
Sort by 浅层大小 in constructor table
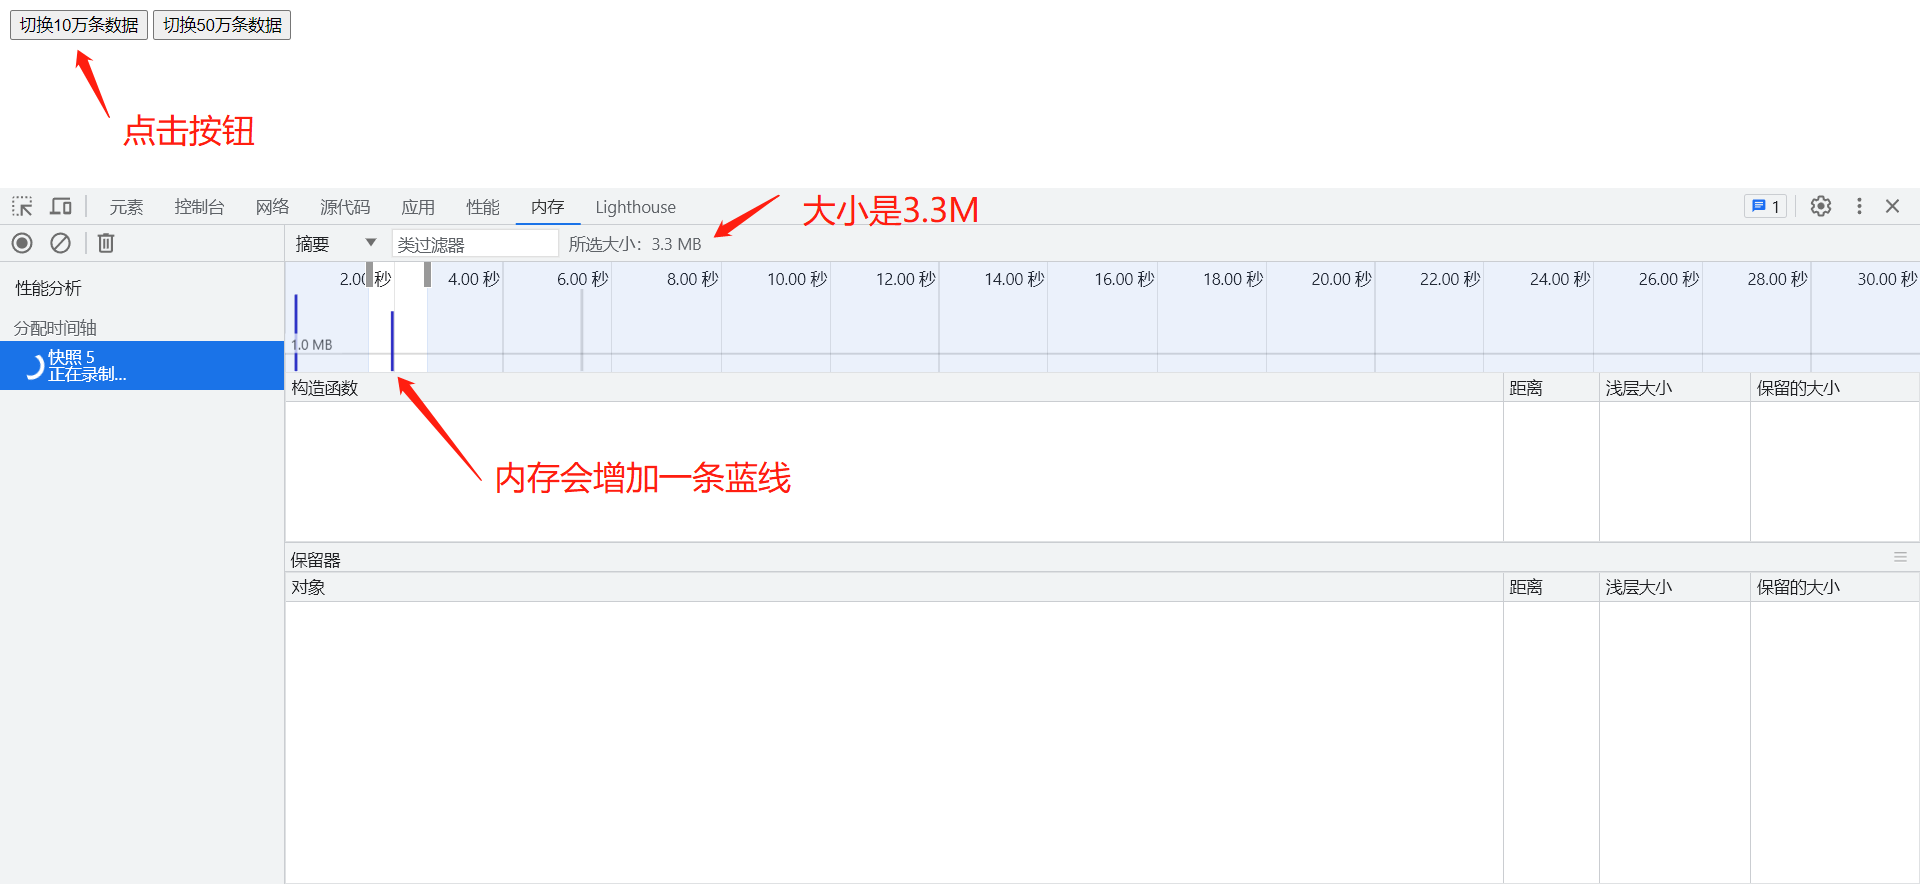[1675, 388]
